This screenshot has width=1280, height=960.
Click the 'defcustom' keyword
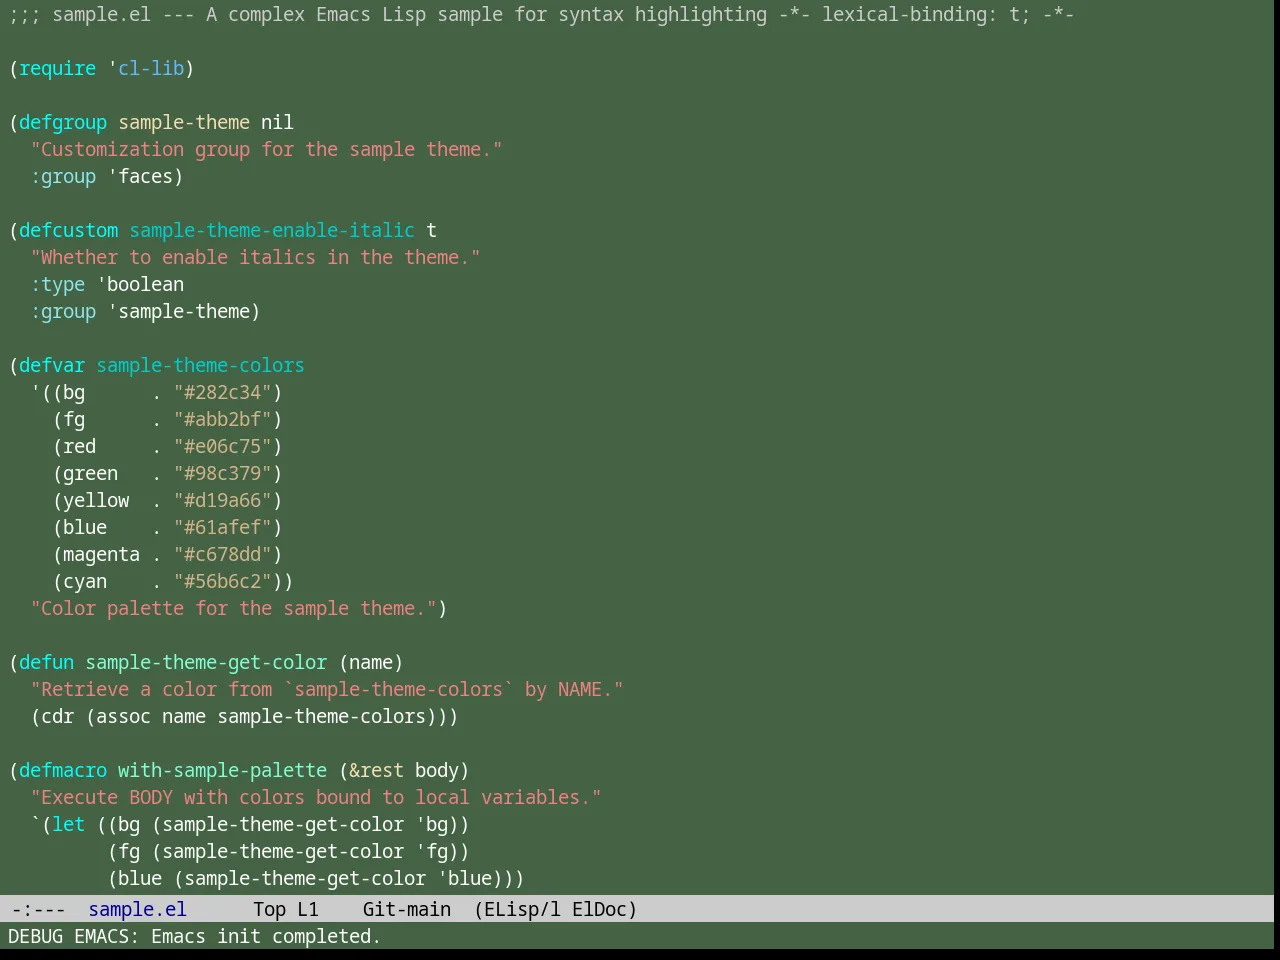click(x=68, y=230)
